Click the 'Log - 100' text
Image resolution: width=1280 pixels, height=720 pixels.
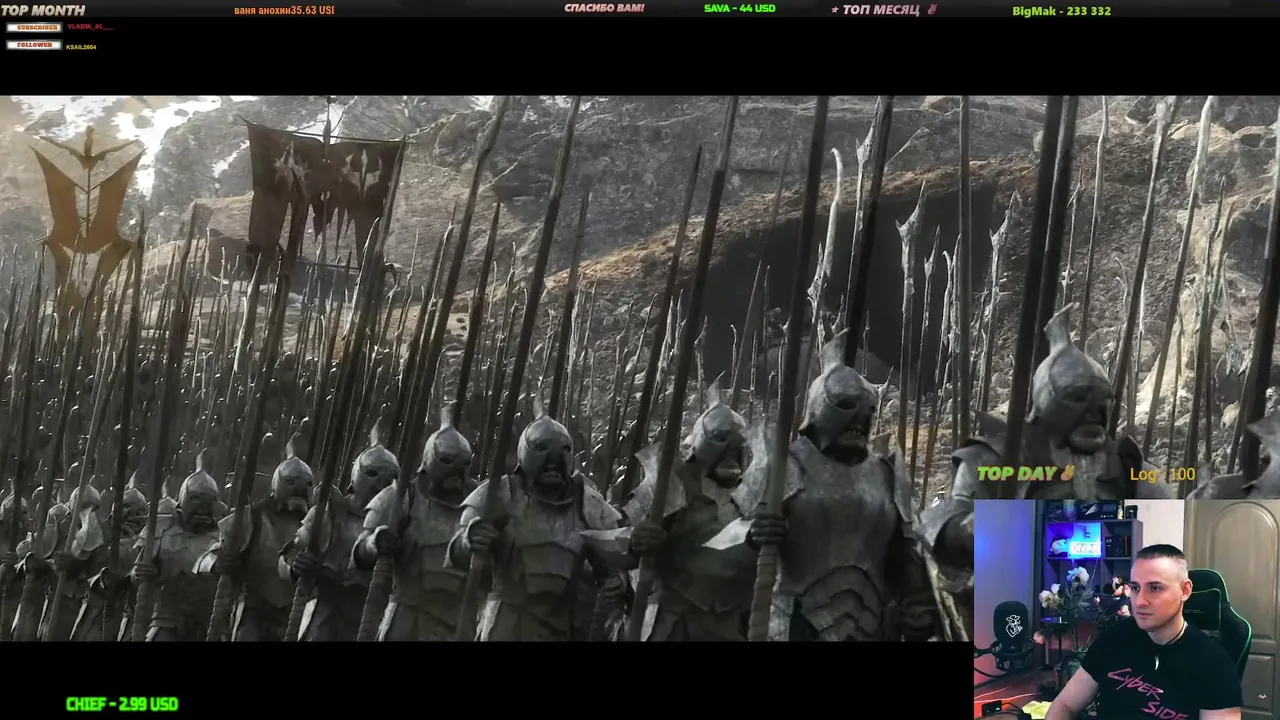[1163, 475]
